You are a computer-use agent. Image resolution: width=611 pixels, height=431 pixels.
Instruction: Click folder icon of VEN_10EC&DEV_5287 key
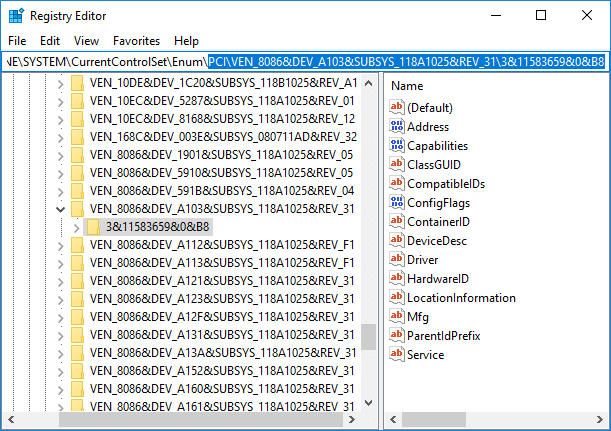click(x=77, y=101)
